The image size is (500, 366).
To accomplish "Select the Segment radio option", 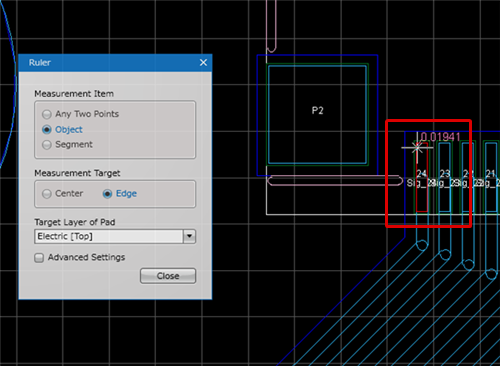I will 67,144.
